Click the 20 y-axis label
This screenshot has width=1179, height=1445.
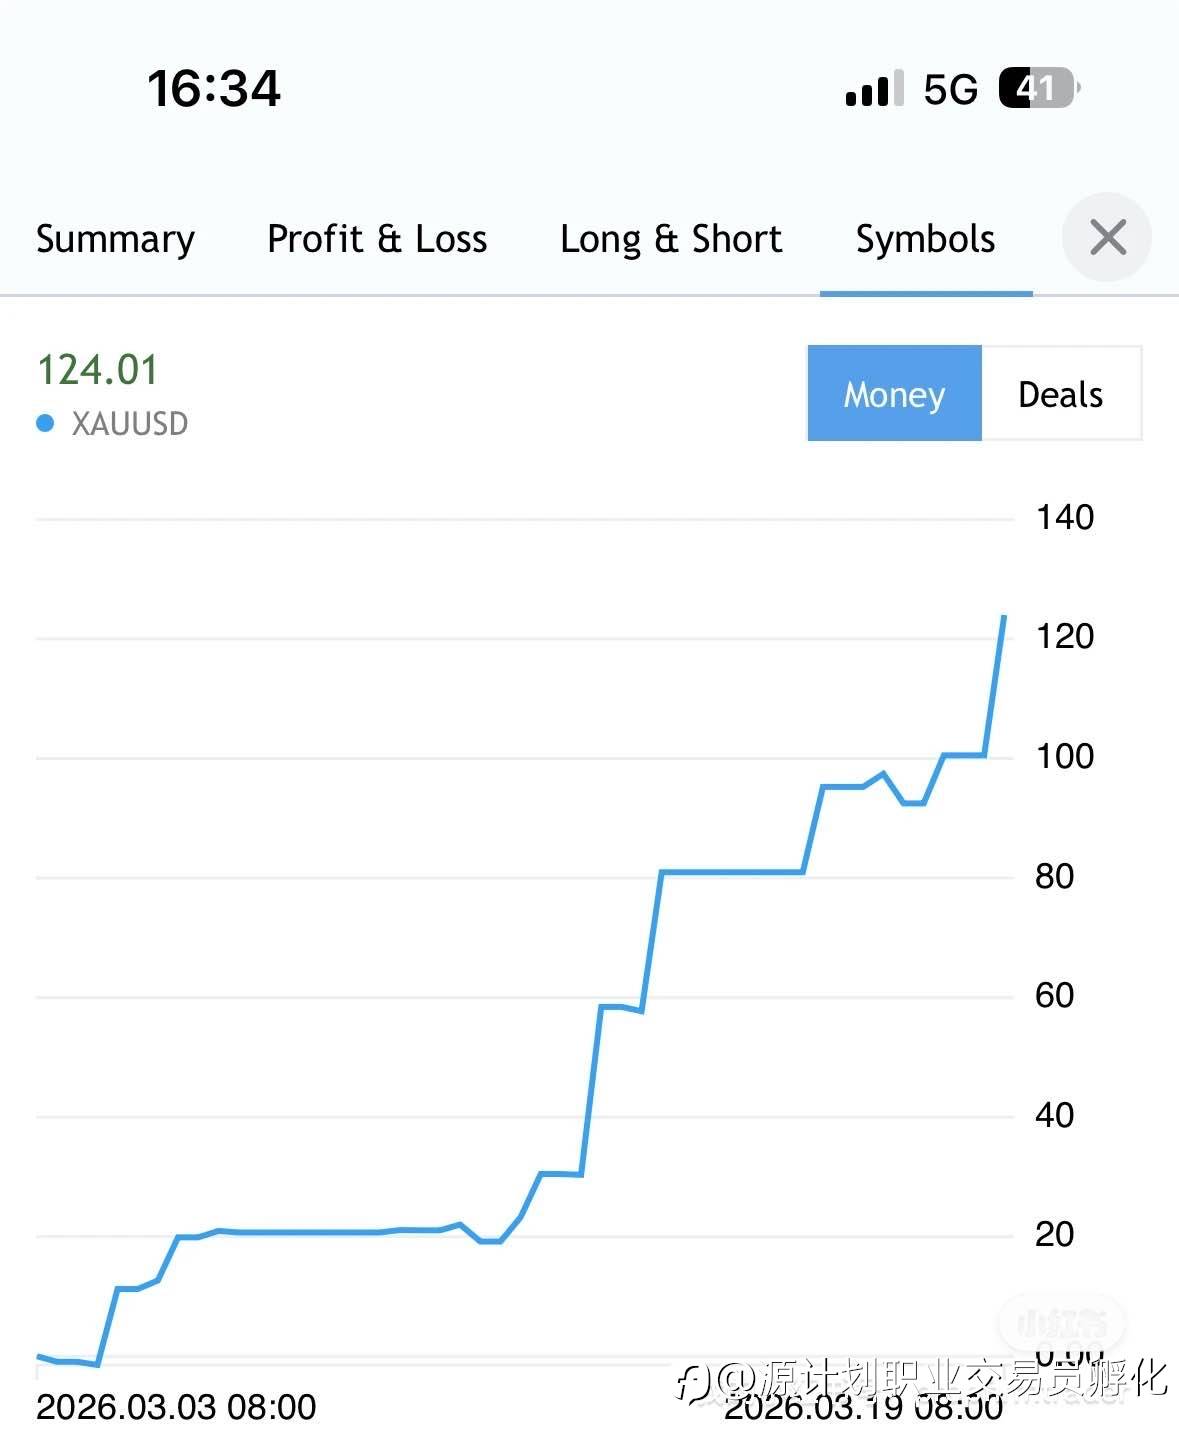(1054, 1234)
